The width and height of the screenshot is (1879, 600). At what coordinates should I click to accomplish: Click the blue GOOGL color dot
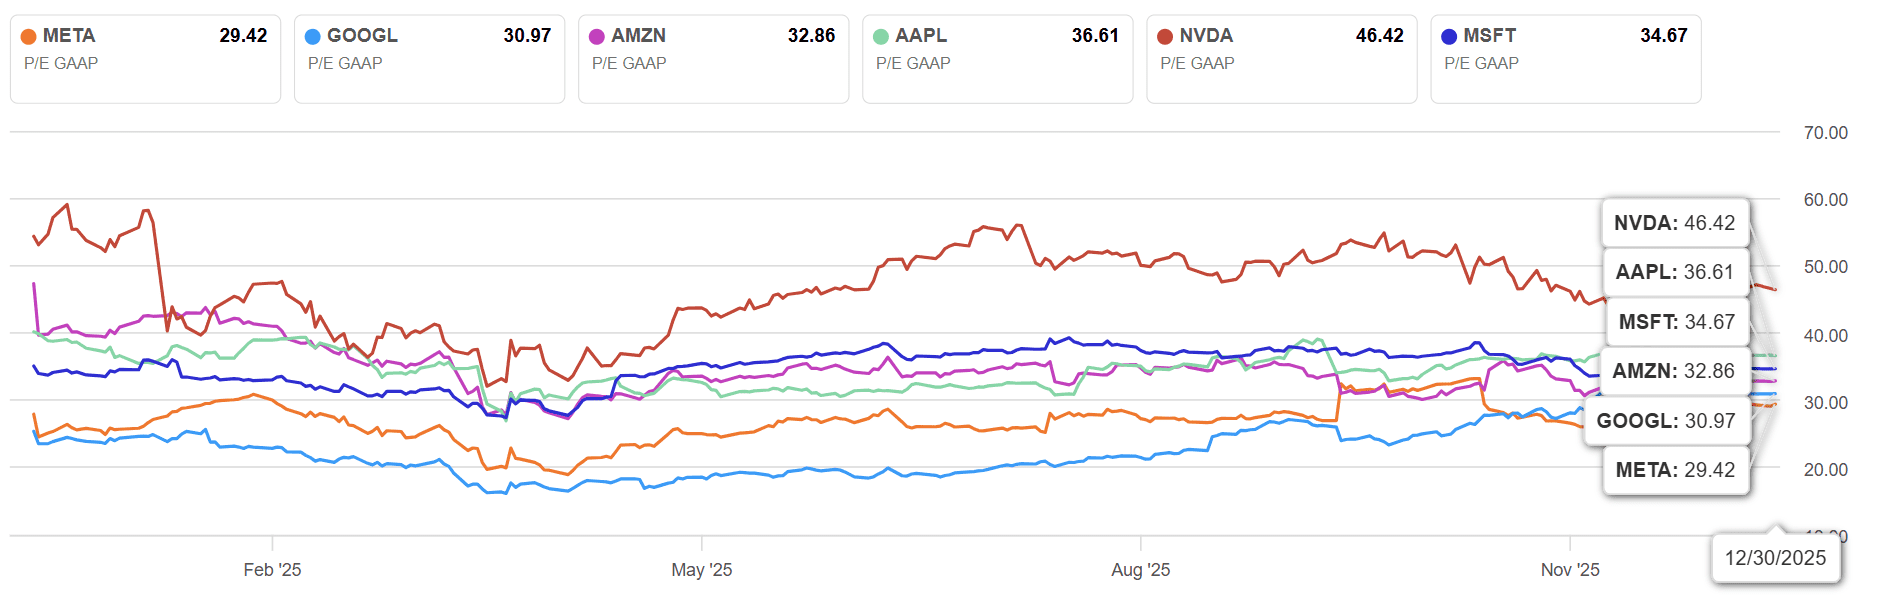point(313,37)
